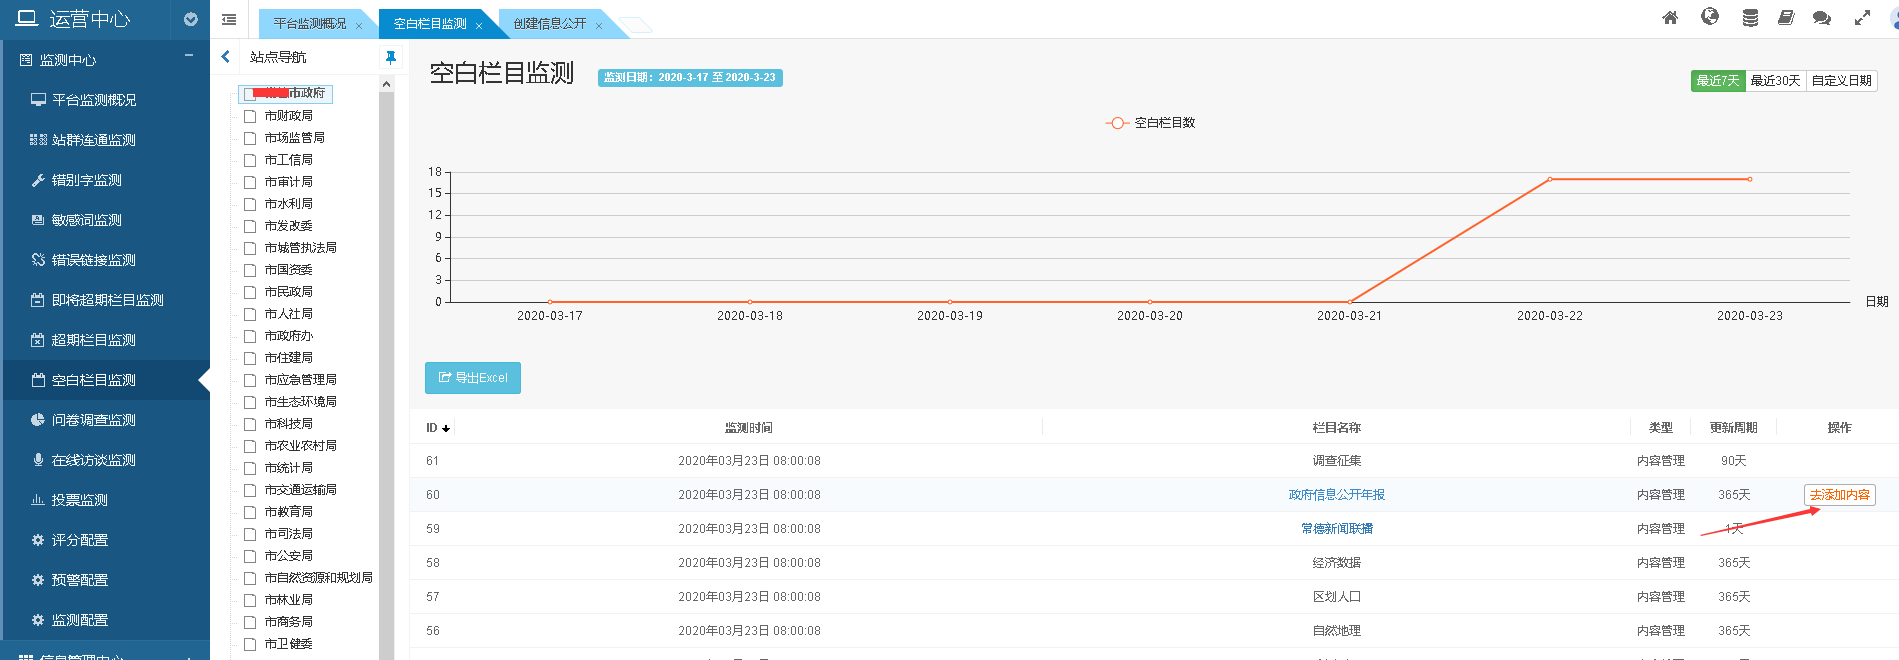
Task: Click the database stack icon
Action: tap(1750, 18)
